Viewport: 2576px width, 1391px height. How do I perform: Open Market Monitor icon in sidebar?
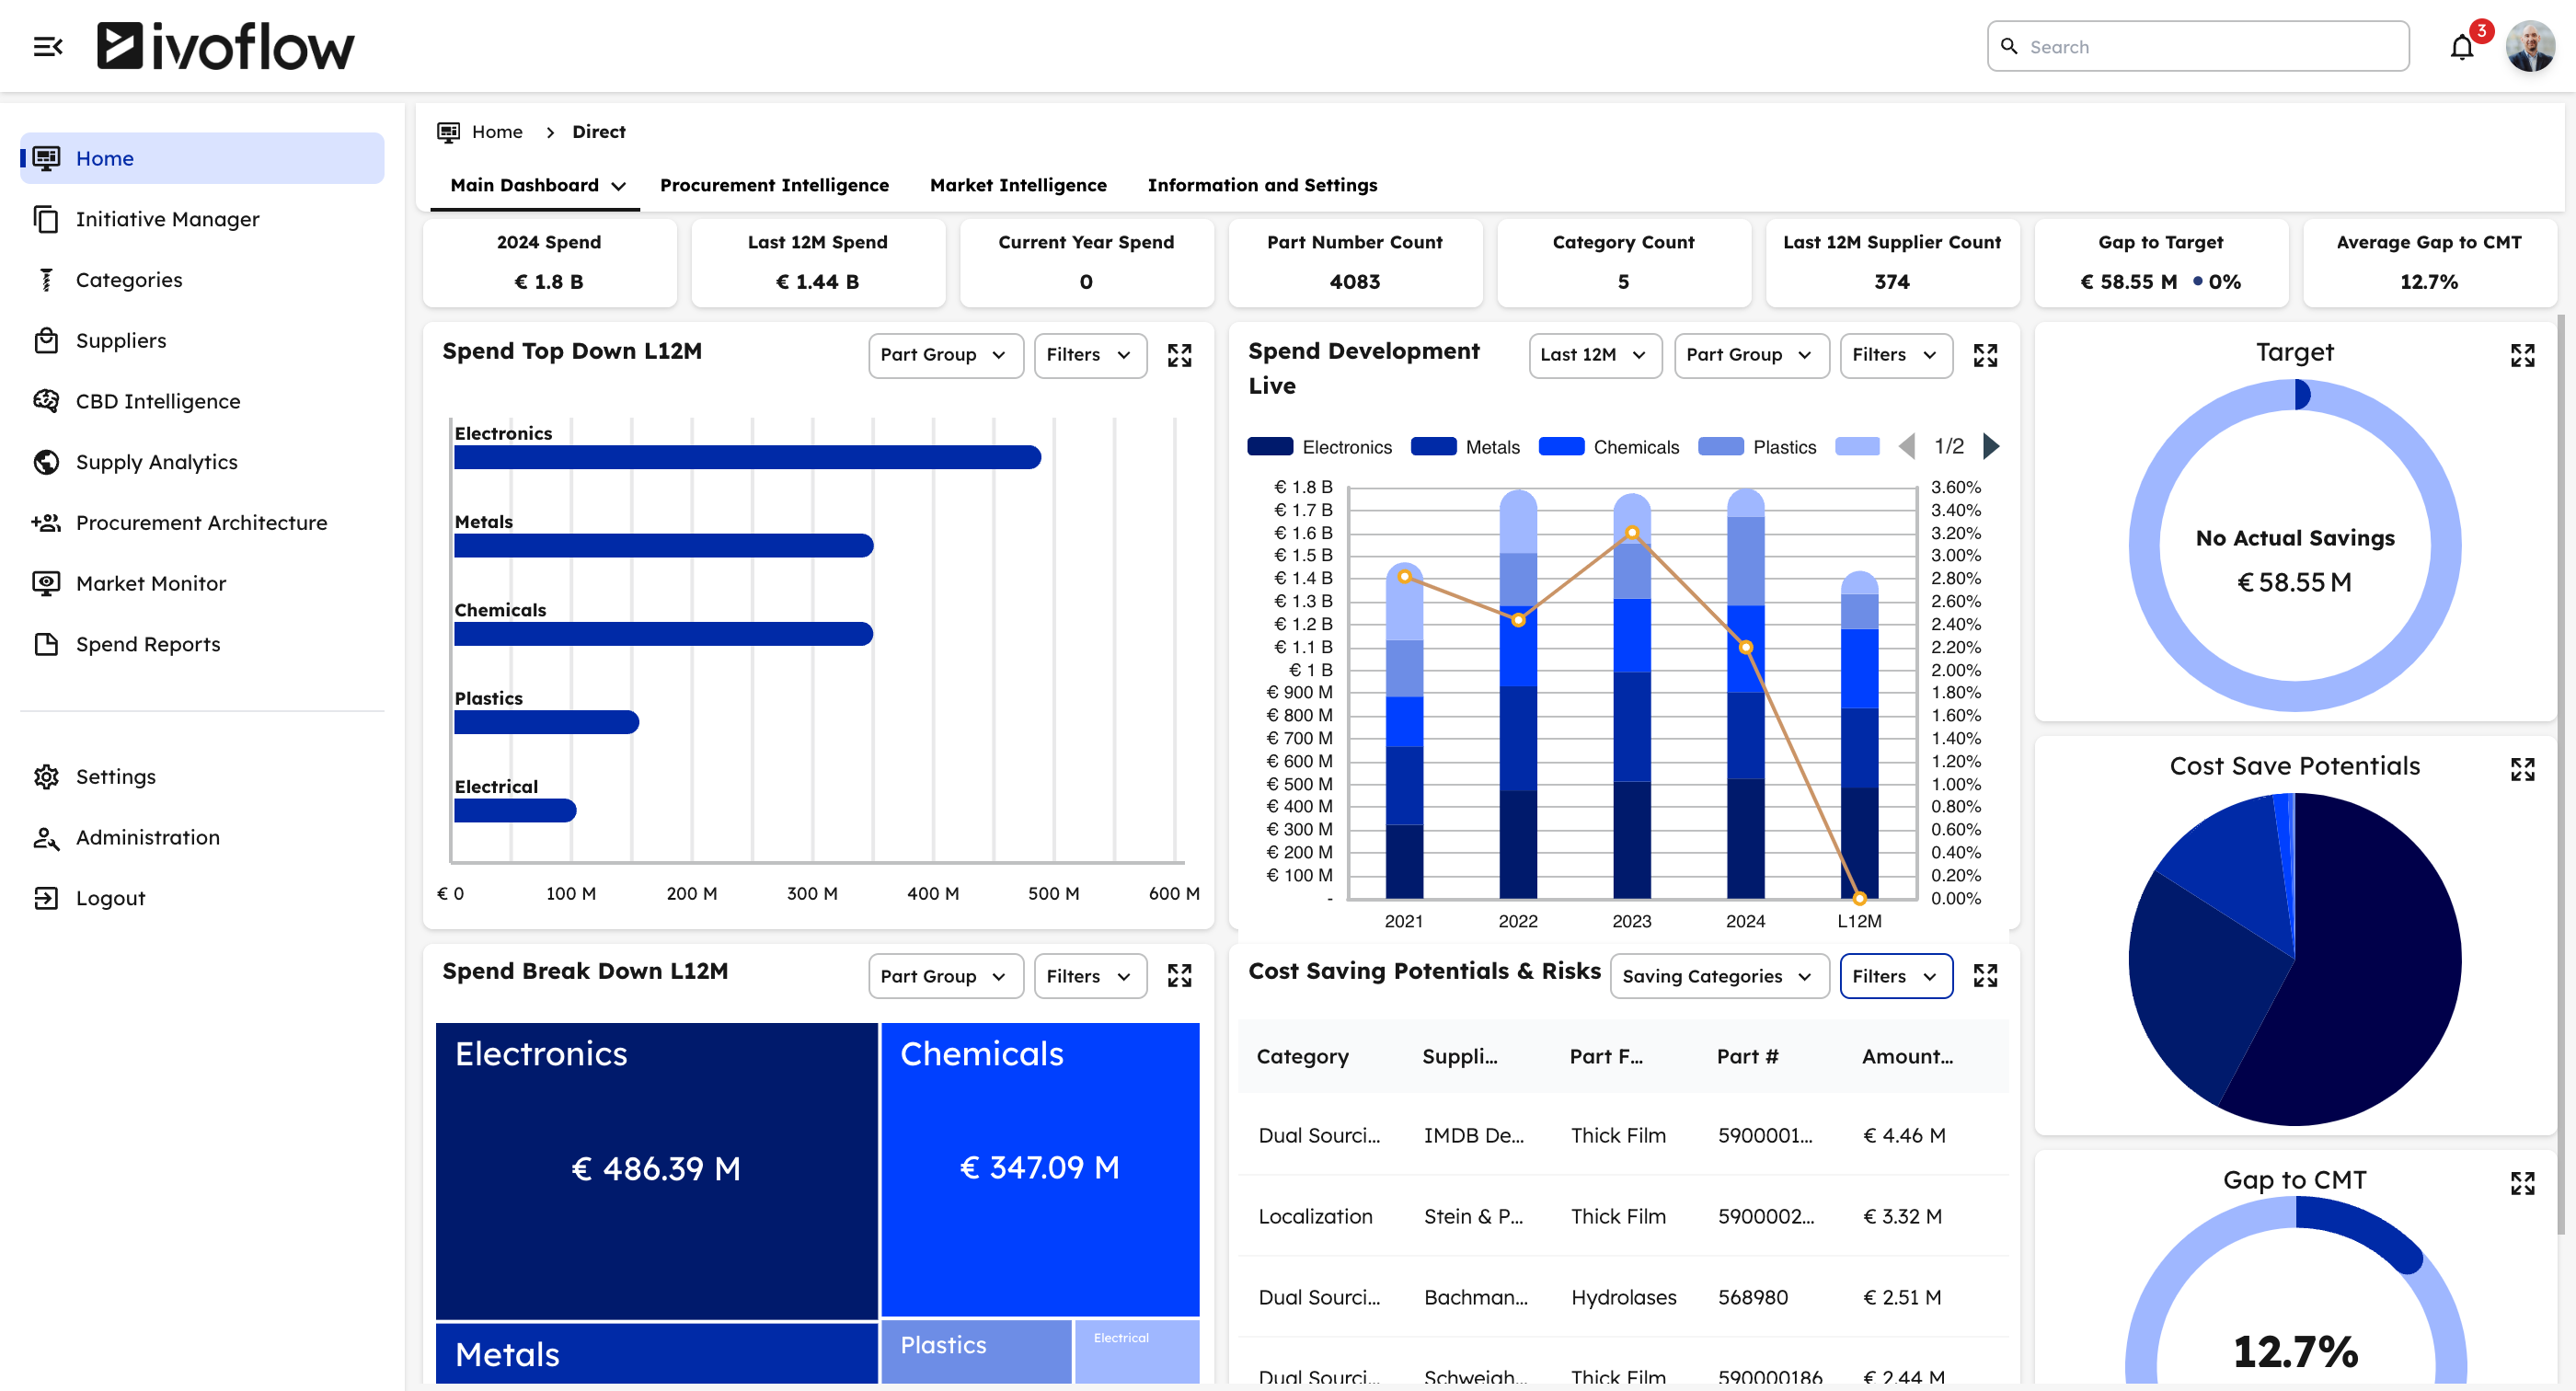click(46, 583)
